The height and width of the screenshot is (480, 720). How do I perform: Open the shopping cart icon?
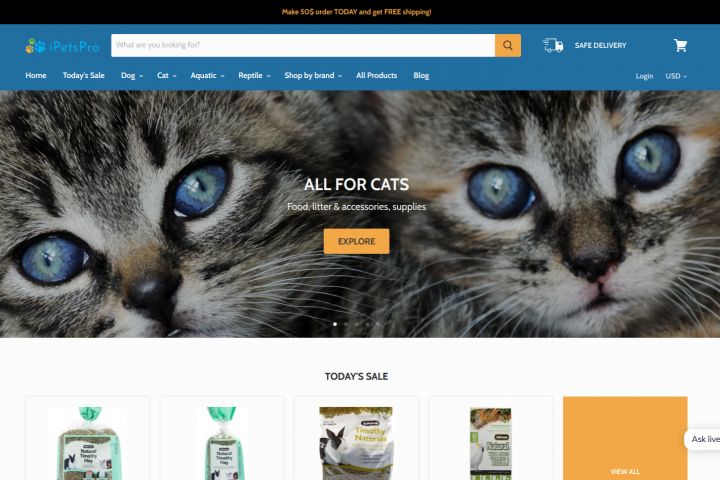(x=680, y=45)
